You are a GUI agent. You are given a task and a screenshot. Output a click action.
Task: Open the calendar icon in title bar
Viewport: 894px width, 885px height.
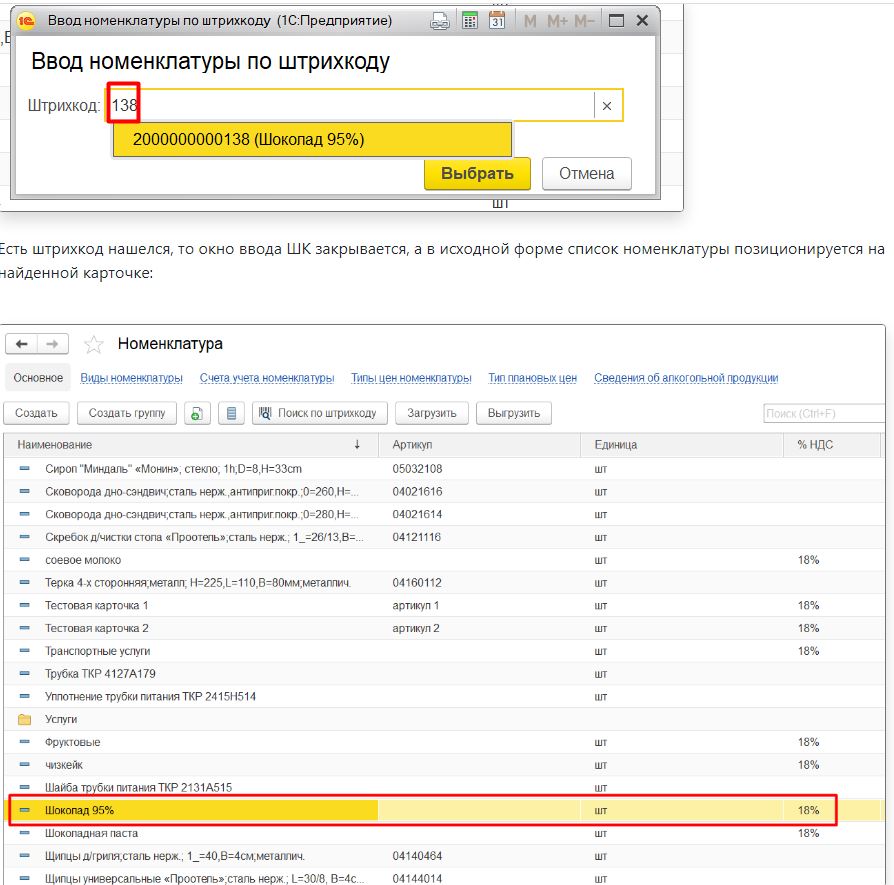click(x=497, y=21)
